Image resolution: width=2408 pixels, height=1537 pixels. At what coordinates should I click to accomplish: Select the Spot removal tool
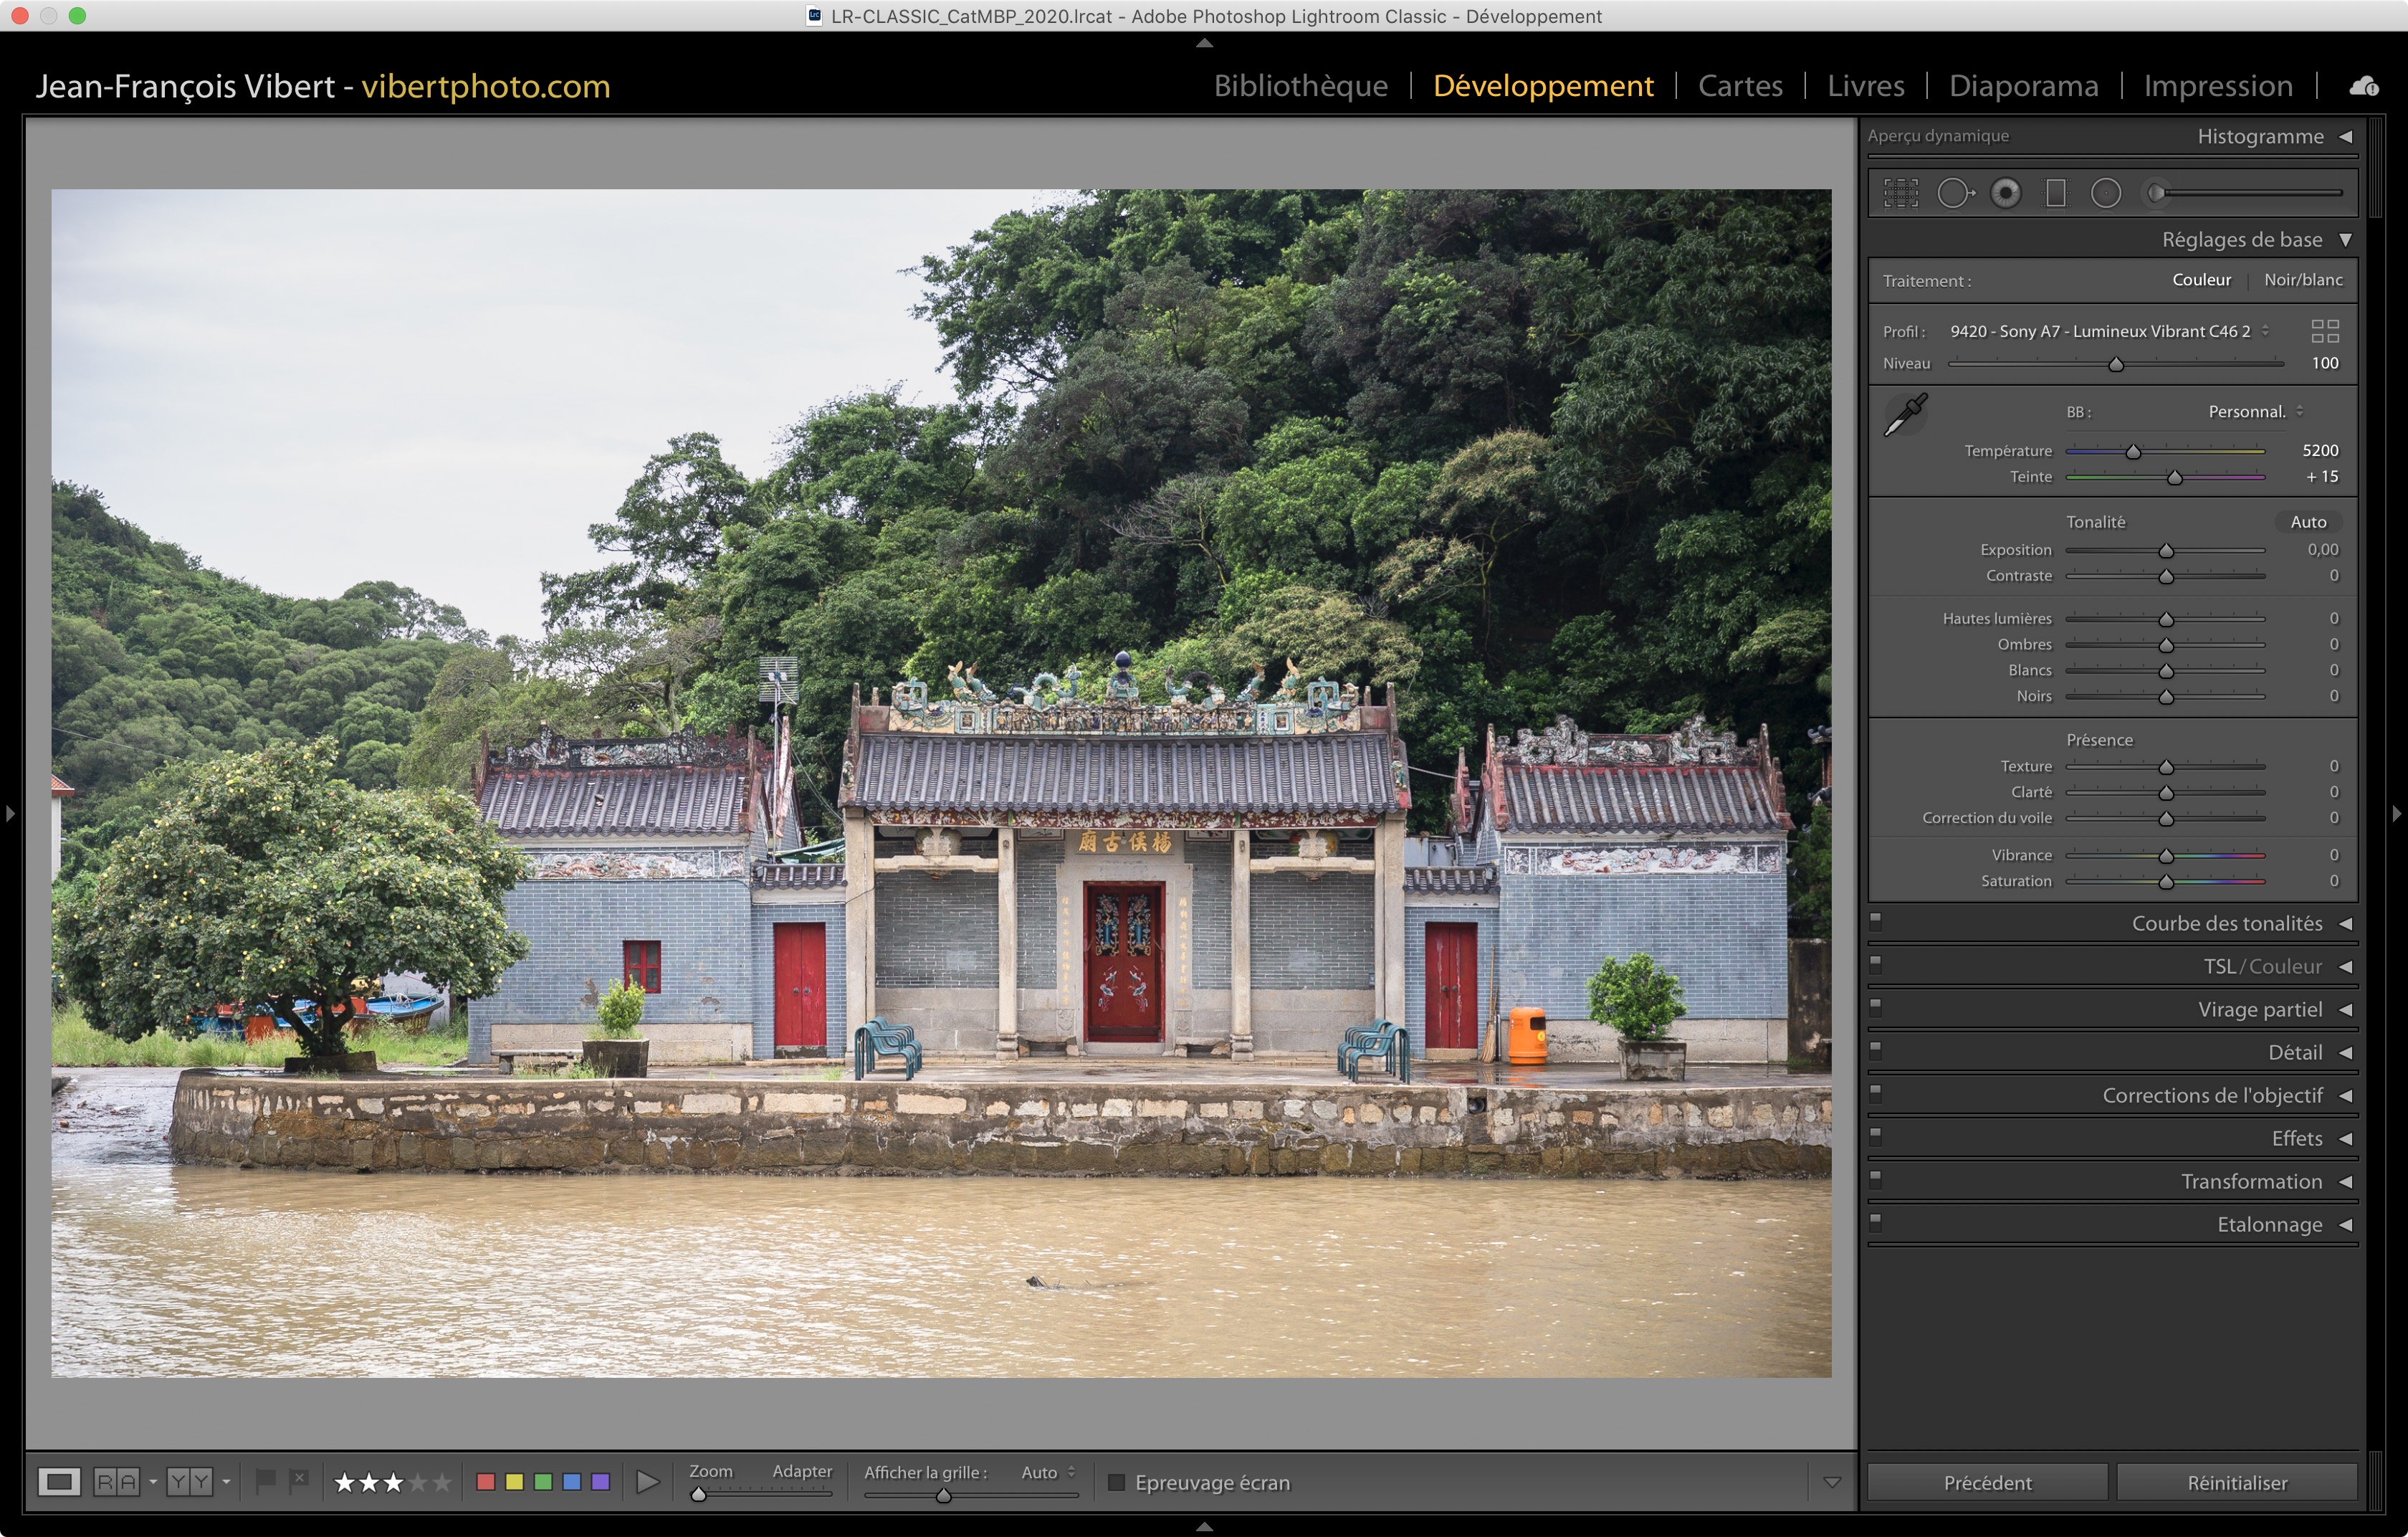[x=1954, y=193]
